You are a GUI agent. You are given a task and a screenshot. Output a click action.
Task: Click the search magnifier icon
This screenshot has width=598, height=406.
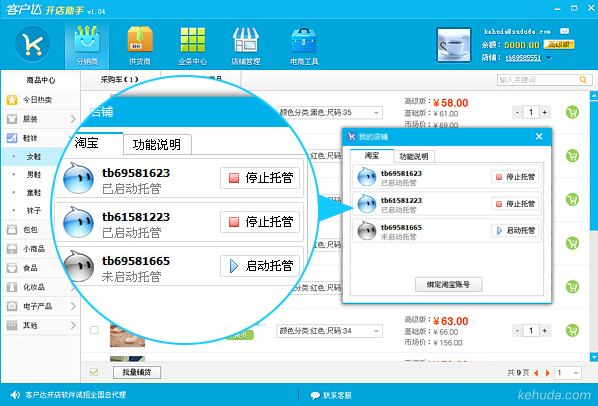tap(583, 80)
